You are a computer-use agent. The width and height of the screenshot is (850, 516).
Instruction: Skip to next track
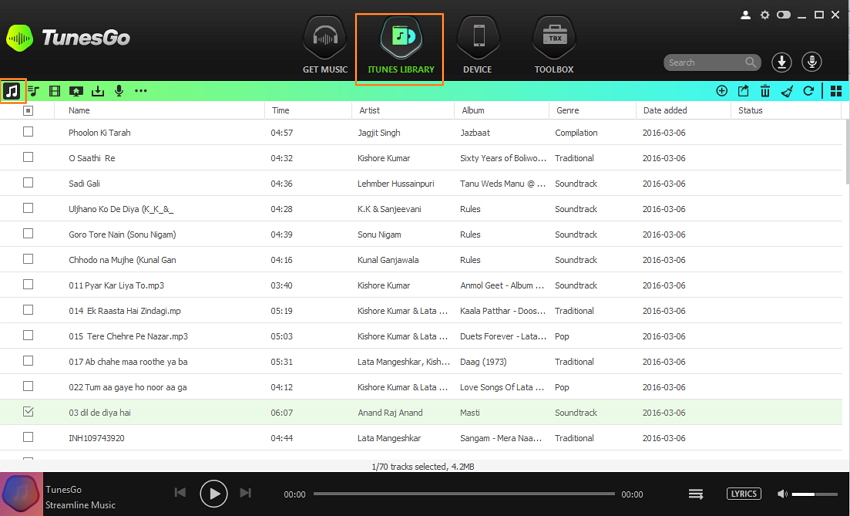pos(246,493)
